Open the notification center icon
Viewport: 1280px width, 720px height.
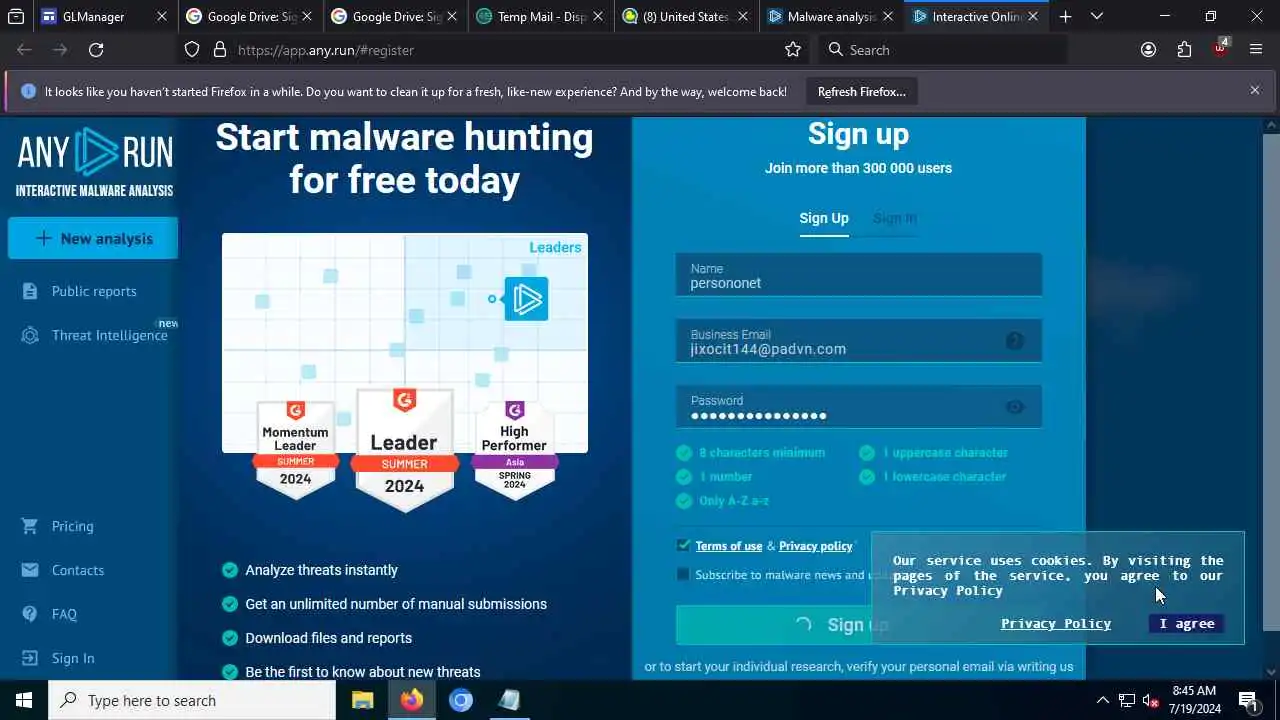click(x=1248, y=700)
